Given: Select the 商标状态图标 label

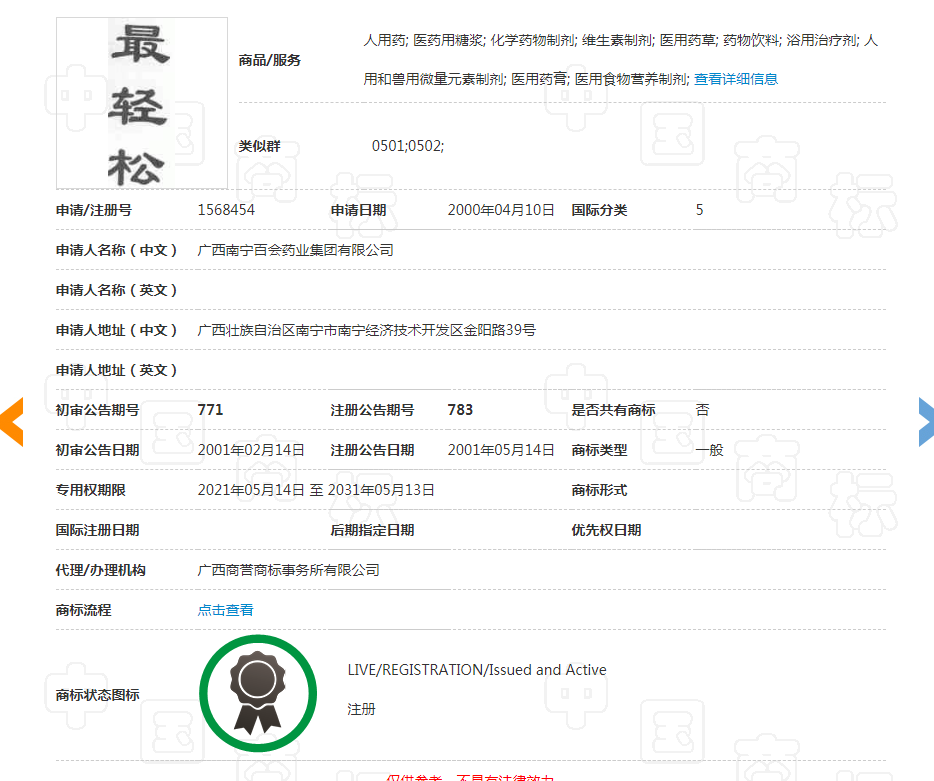Looking at the screenshot, I should tap(98, 695).
